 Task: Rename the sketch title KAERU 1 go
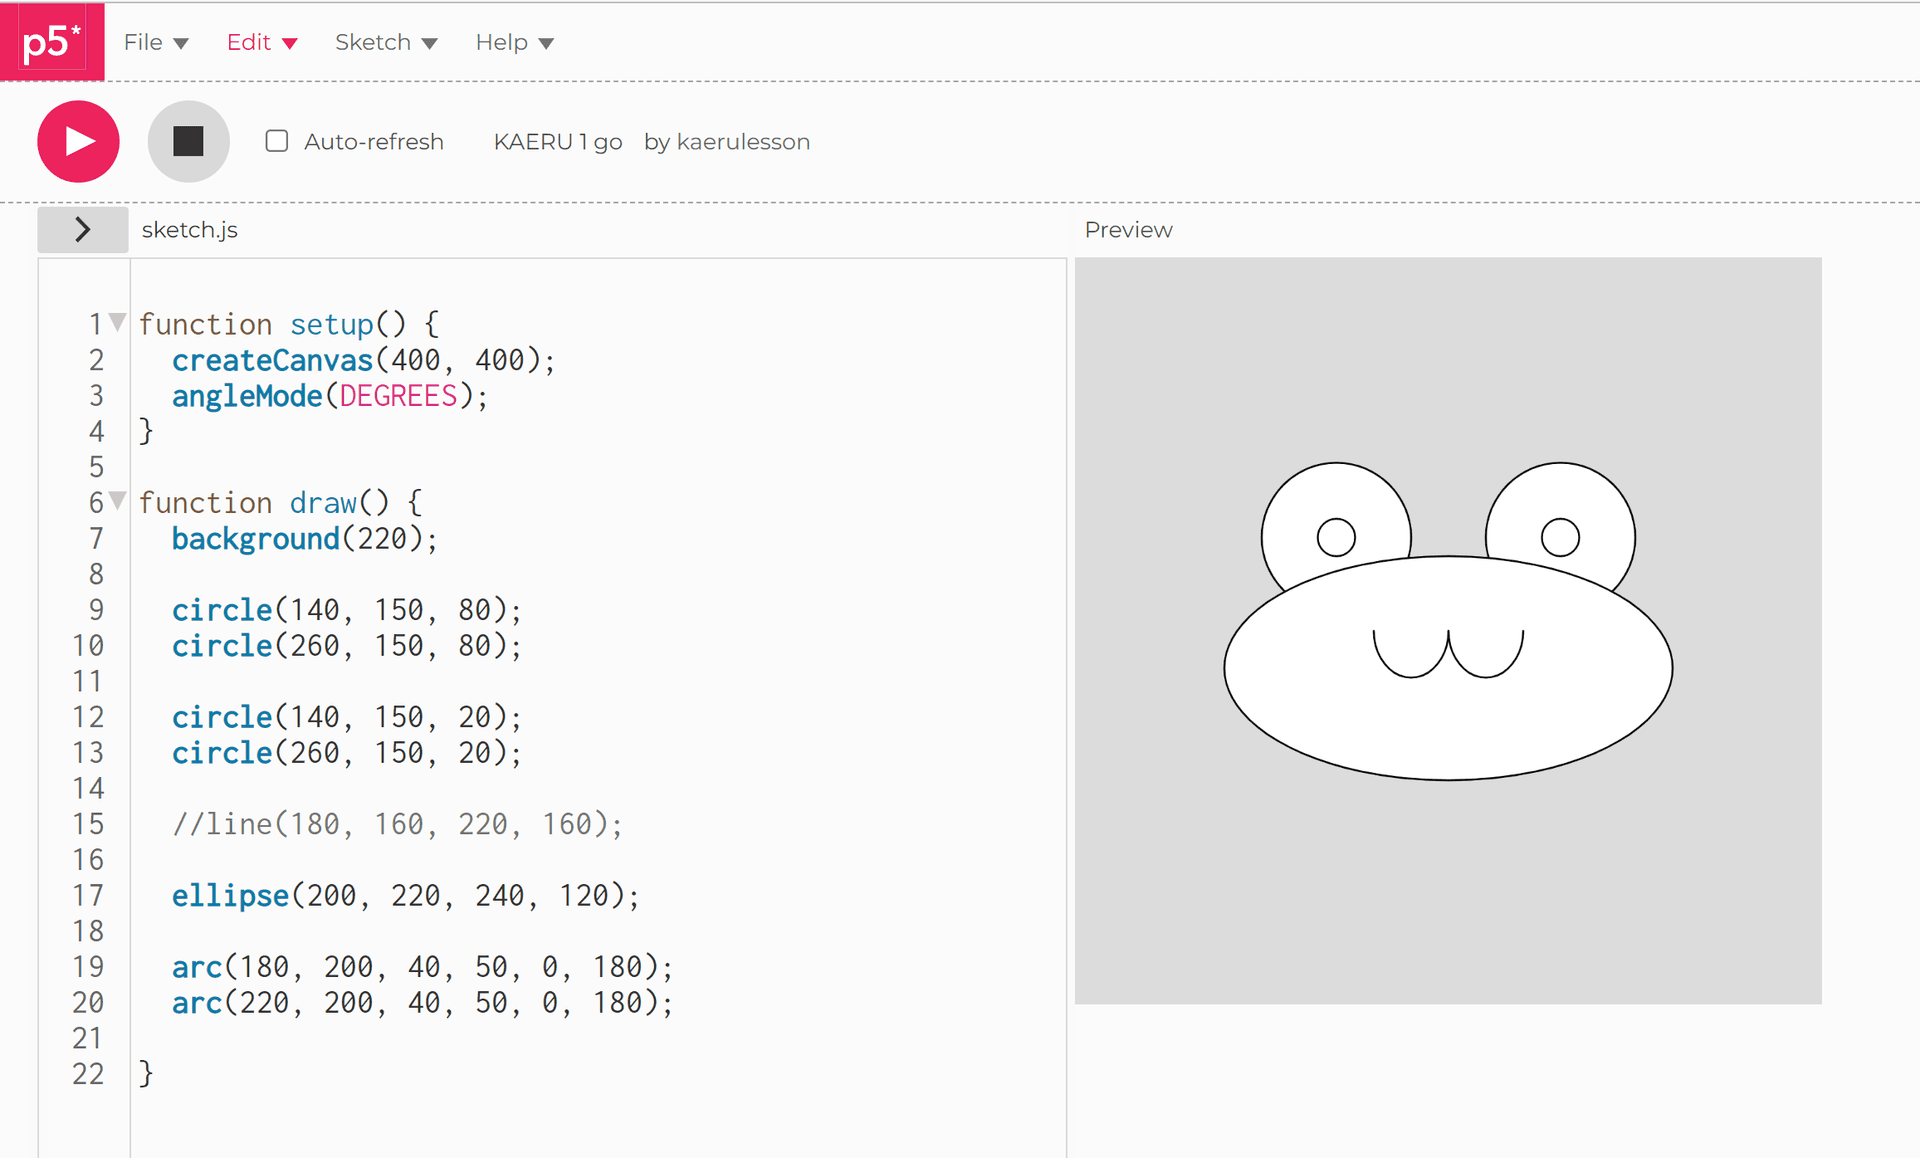(x=557, y=142)
